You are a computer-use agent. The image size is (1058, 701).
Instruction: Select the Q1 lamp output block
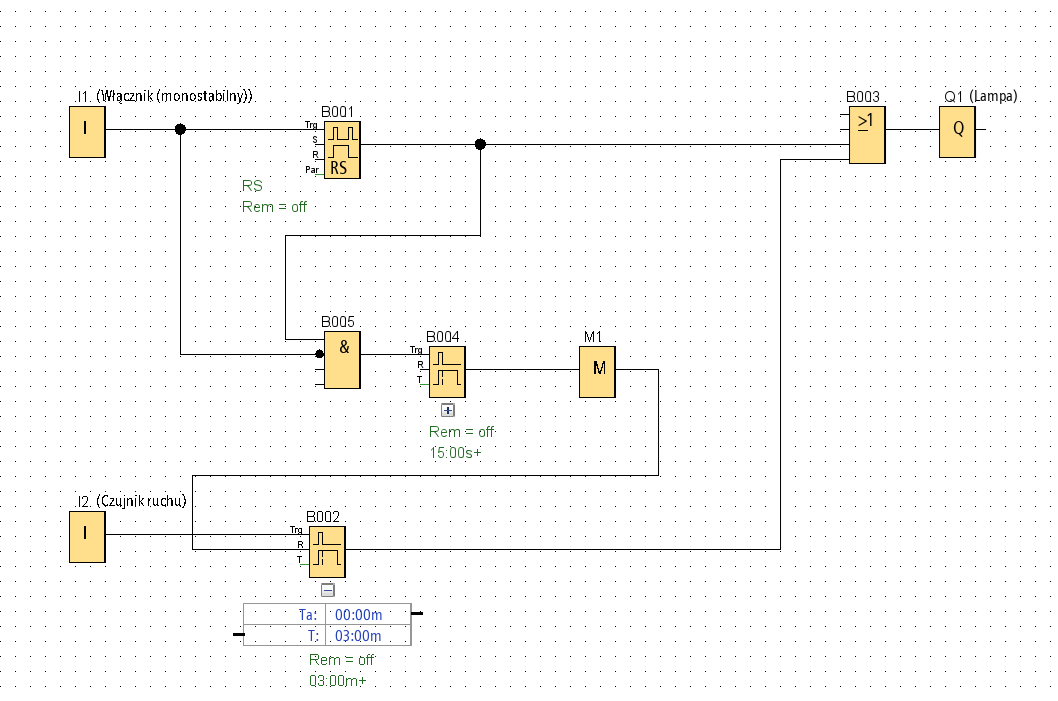957,132
